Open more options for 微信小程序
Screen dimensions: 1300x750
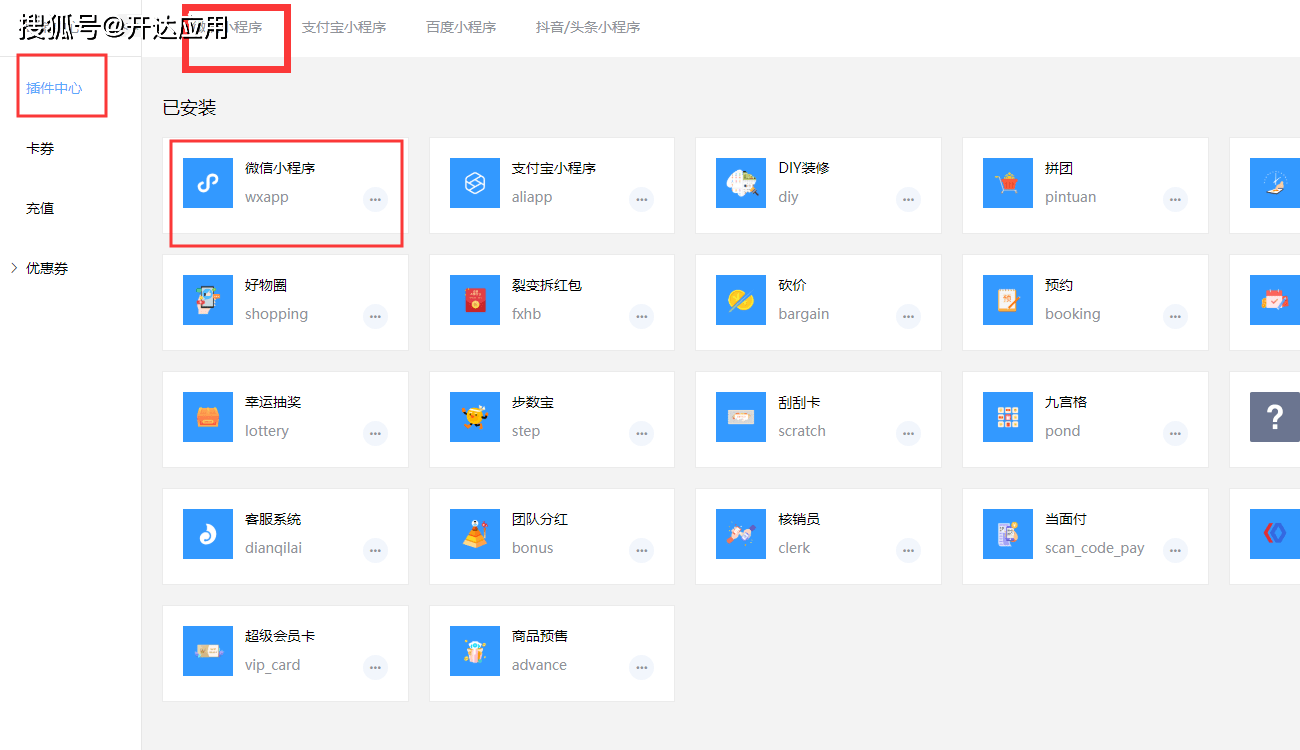point(375,199)
